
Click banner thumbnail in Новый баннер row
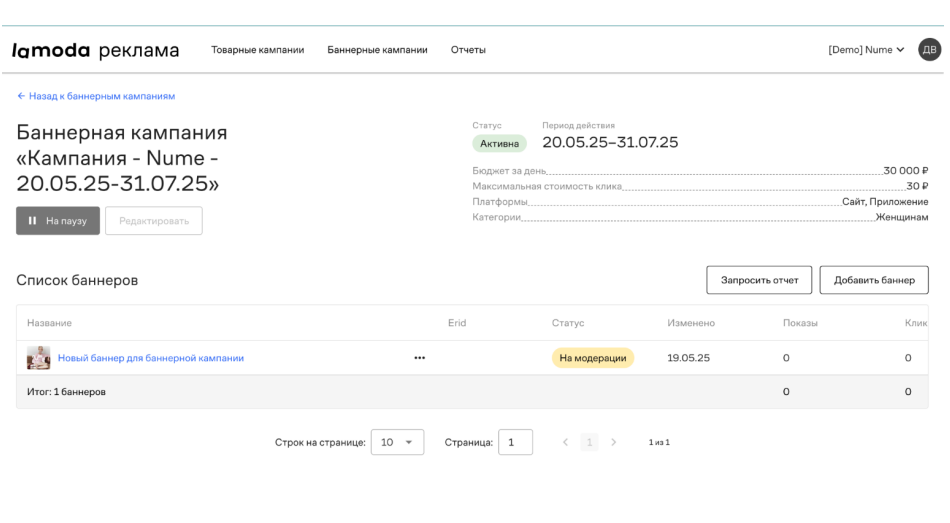38,358
